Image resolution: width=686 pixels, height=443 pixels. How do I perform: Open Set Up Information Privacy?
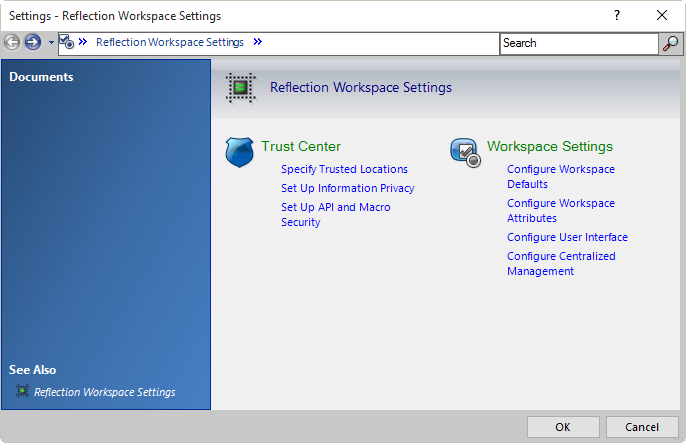point(347,188)
